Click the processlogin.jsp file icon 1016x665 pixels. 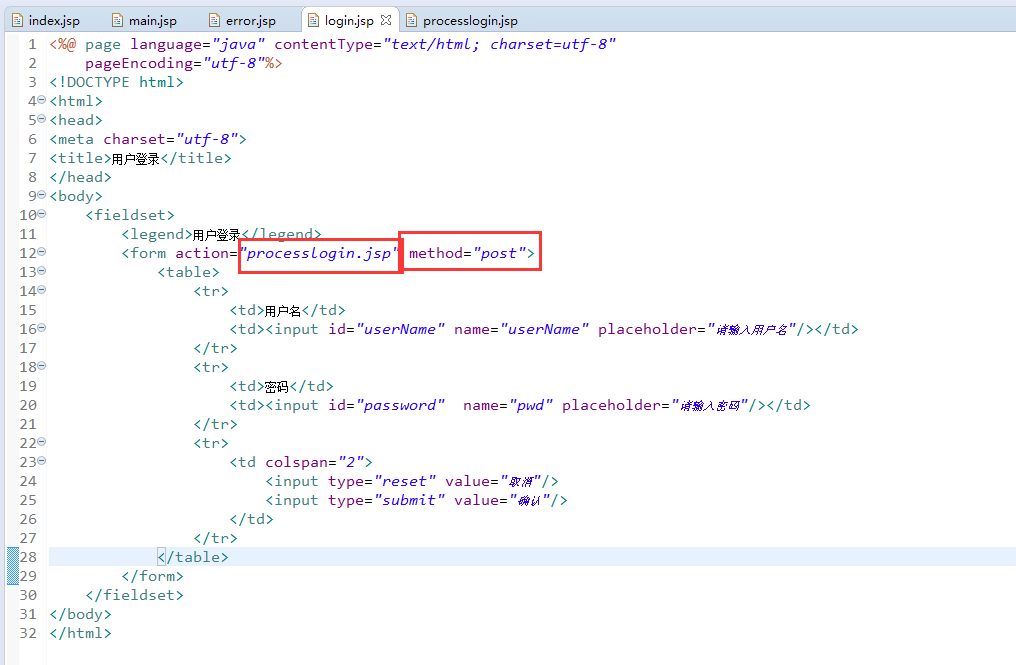point(411,21)
